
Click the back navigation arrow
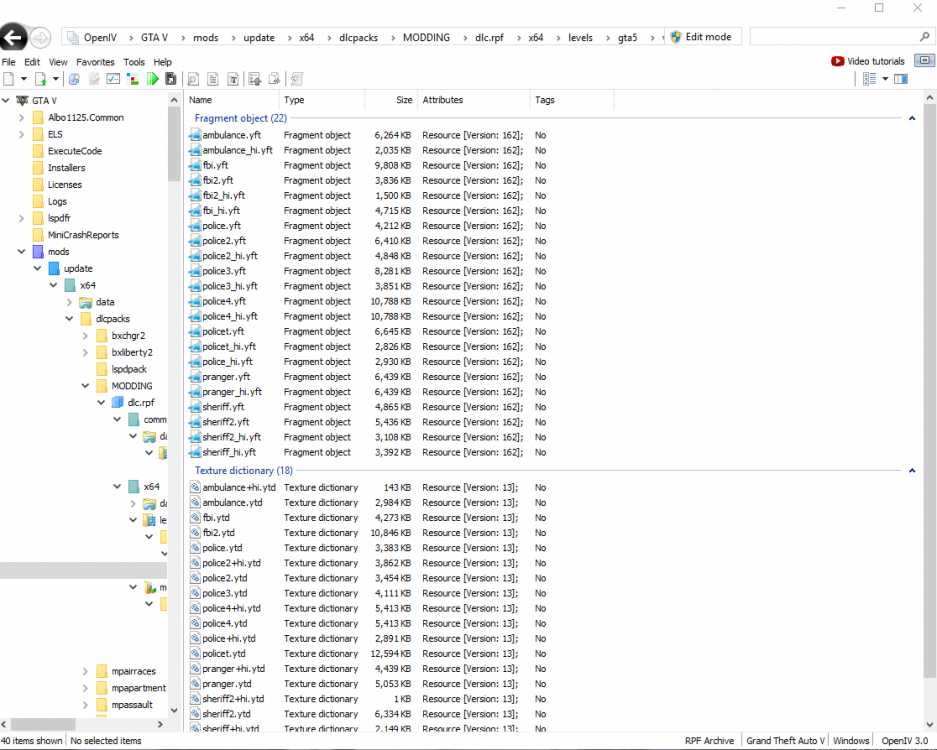click(x=13, y=38)
